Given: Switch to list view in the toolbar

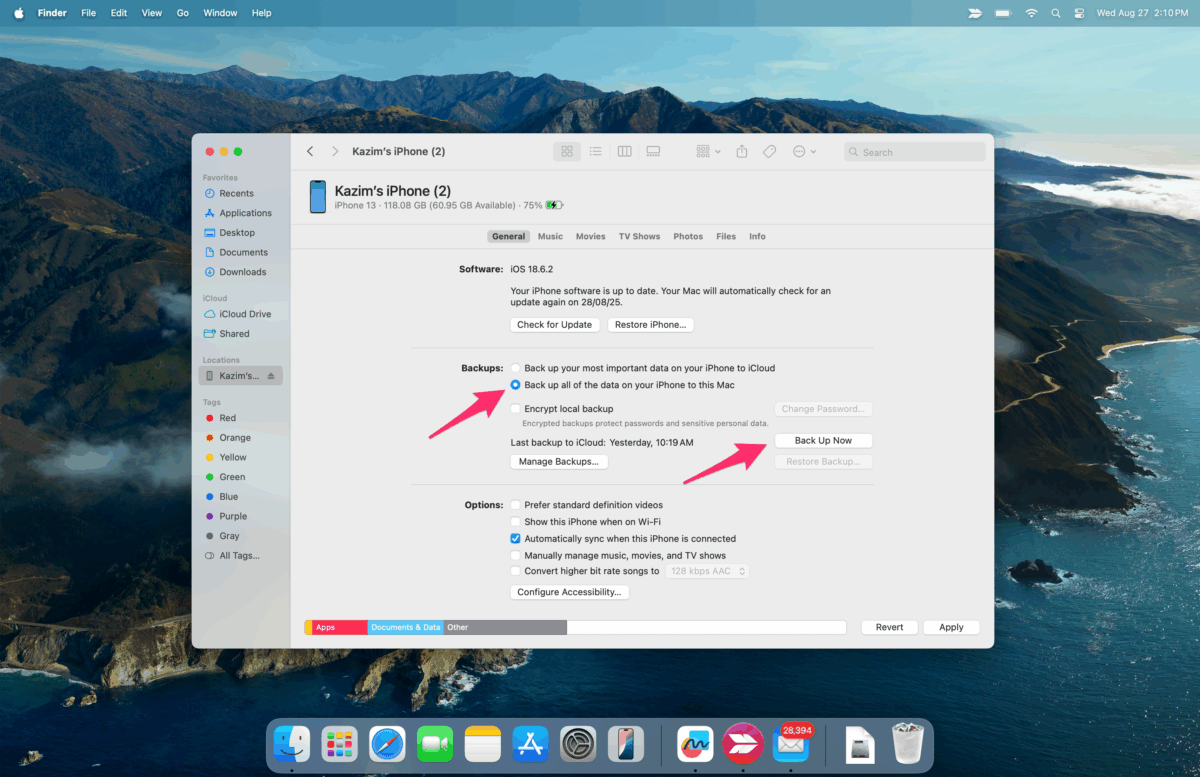Looking at the screenshot, I should [595, 151].
